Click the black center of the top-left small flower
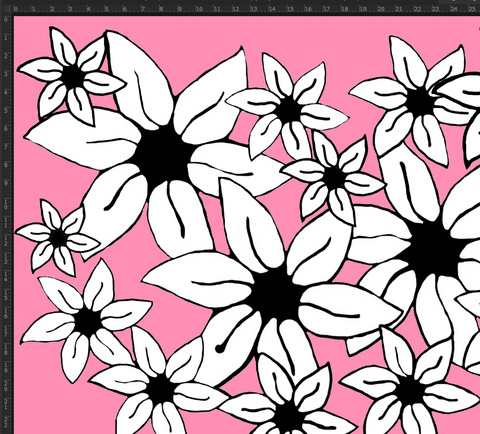Image resolution: width=480 pixels, height=434 pixels. (x=72, y=77)
